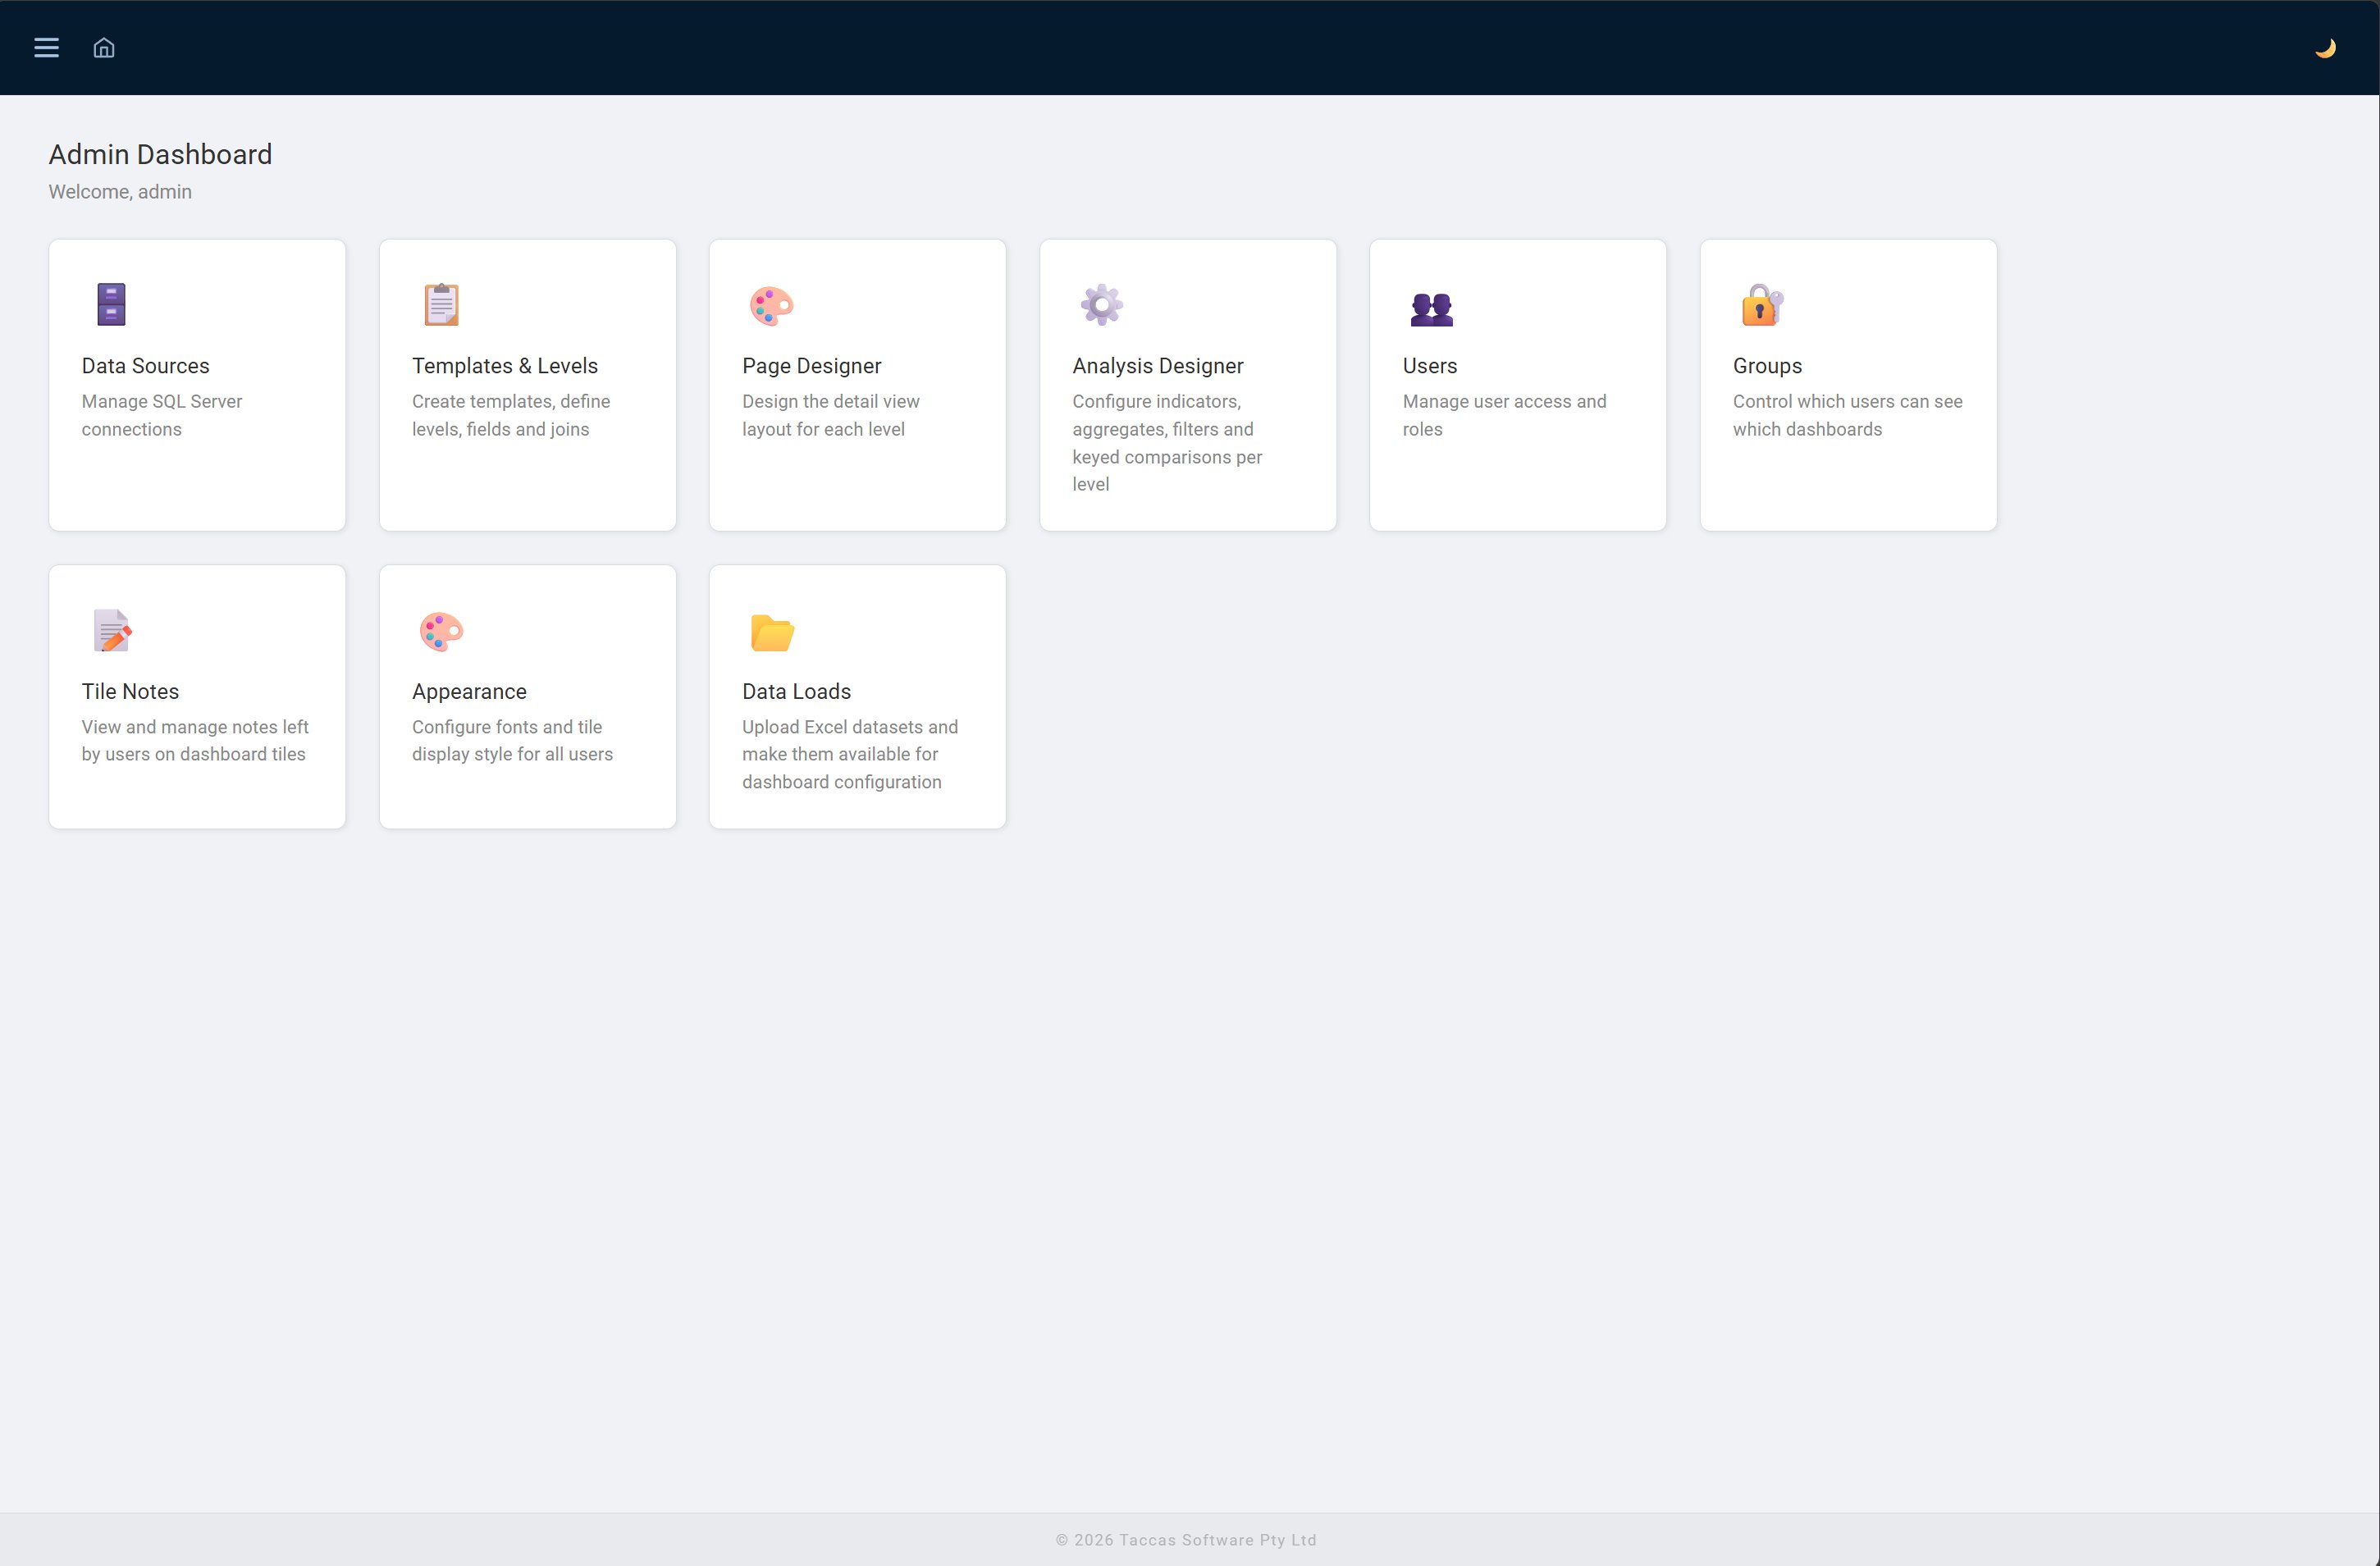Click the Appearance palette icon
The image size is (2380, 1566).
tap(441, 632)
